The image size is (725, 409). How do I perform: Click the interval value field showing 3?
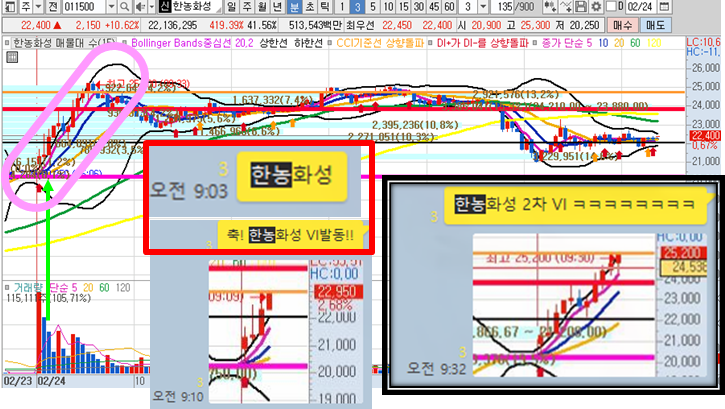pyautogui.click(x=468, y=6)
